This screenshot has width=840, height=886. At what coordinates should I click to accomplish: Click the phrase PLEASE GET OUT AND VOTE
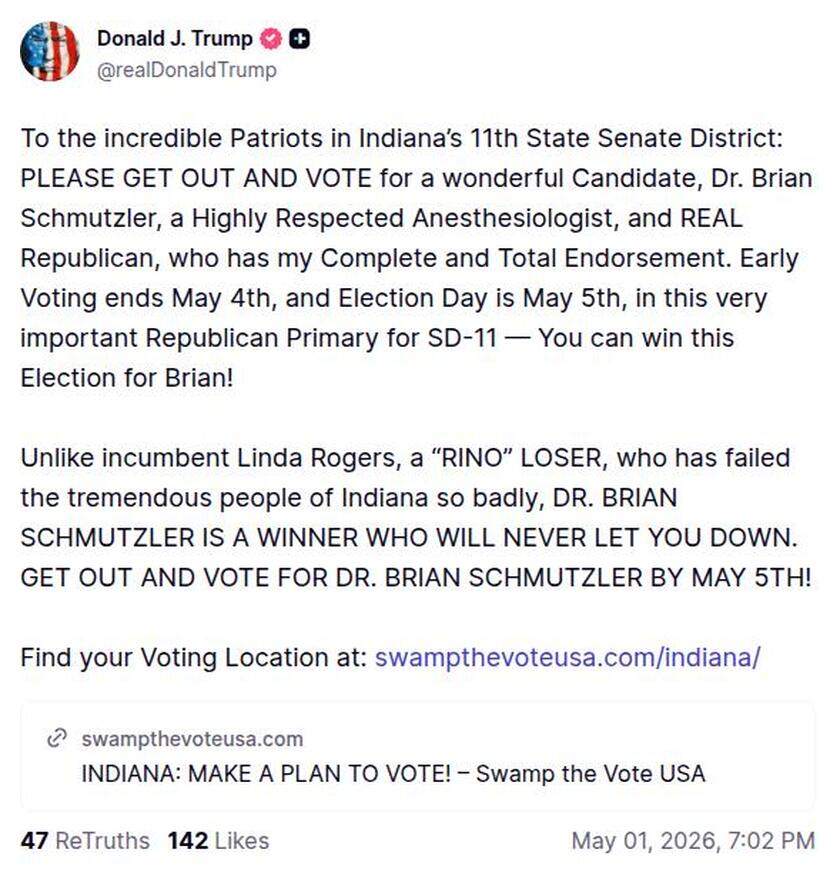pyautogui.click(x=196, y=178)
